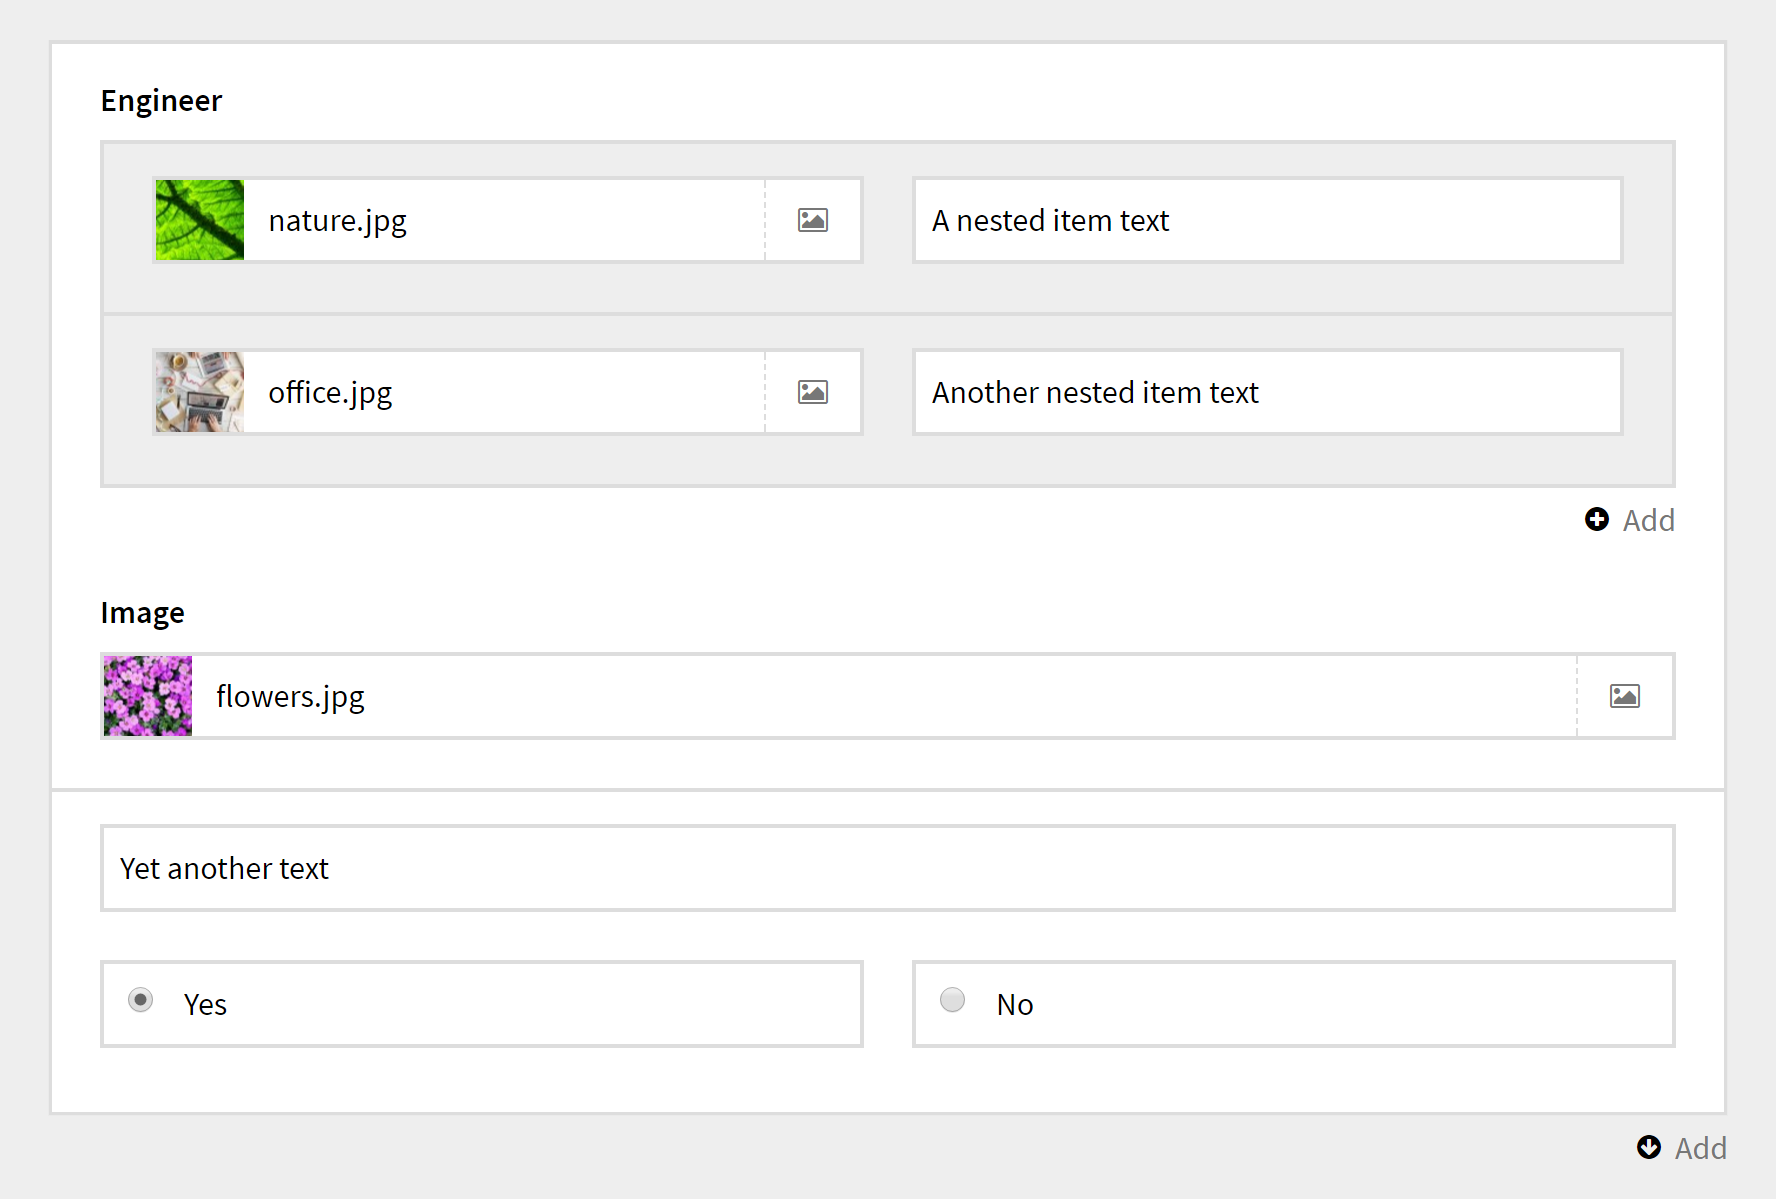Click the bottom Add link below the panel
This screenshot has width=1776, height=1199.
pyautogui.click(x=1700, y=1148)
